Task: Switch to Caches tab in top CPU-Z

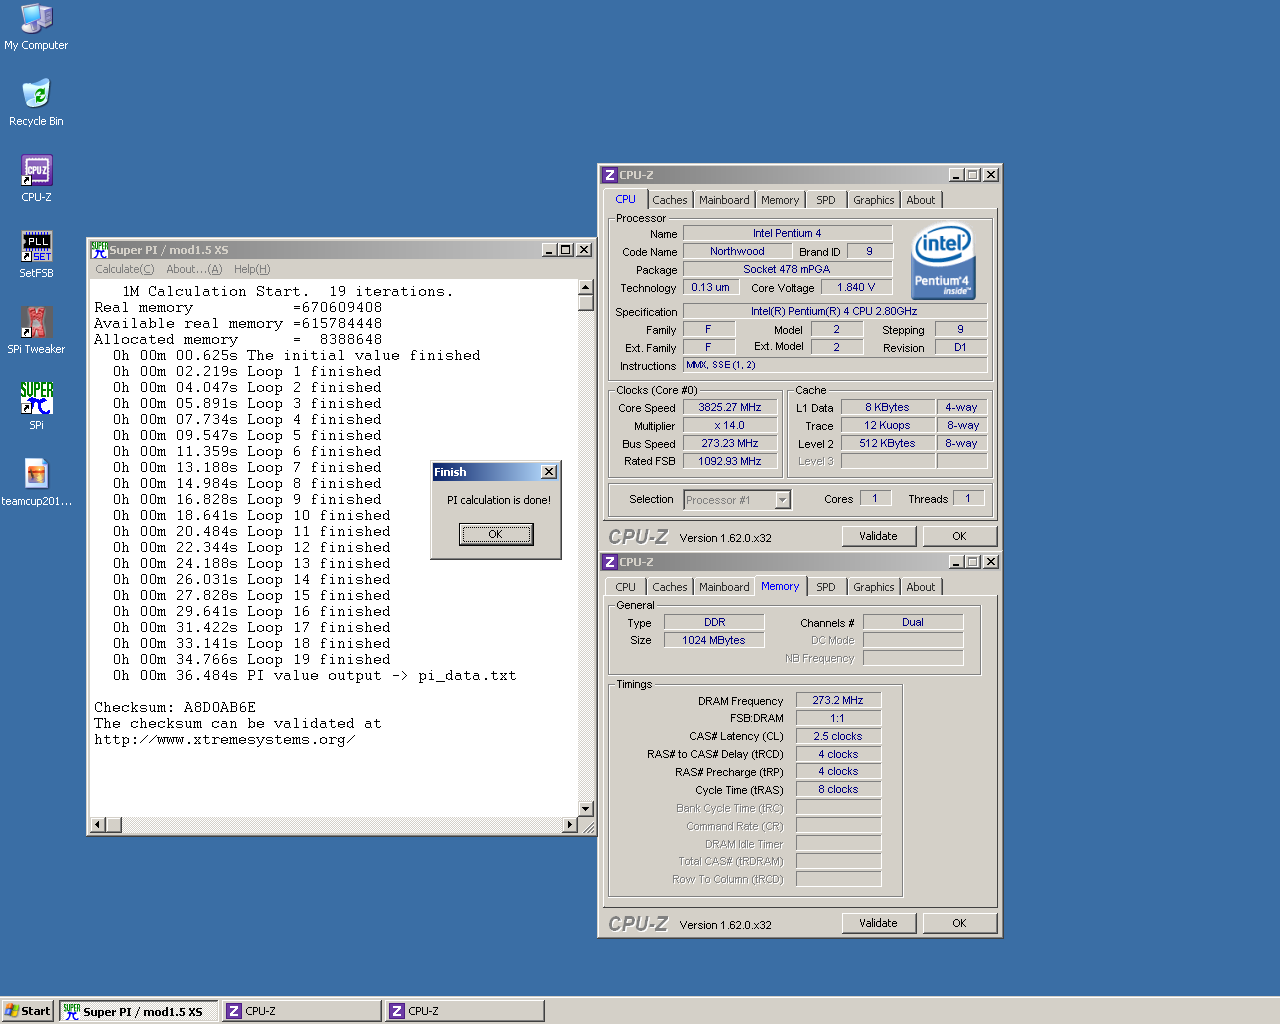Action: point(670,200)
